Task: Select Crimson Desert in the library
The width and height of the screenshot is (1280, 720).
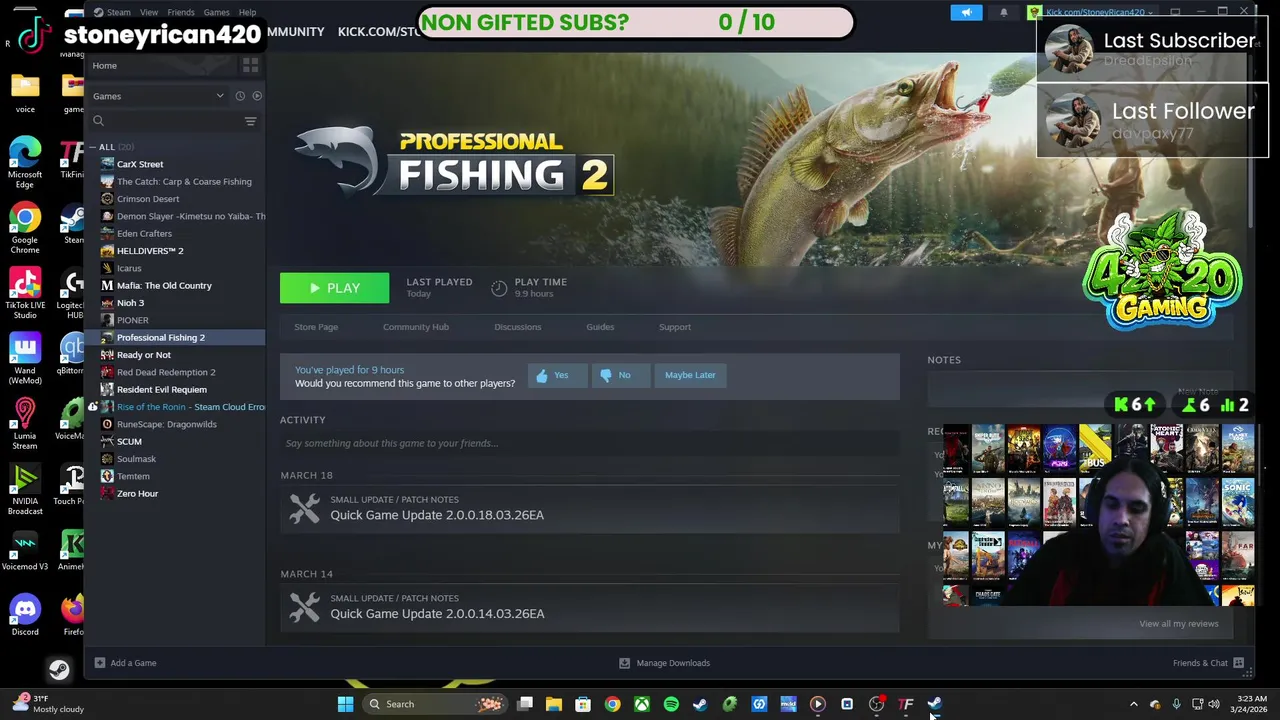Action: point(148,199)
